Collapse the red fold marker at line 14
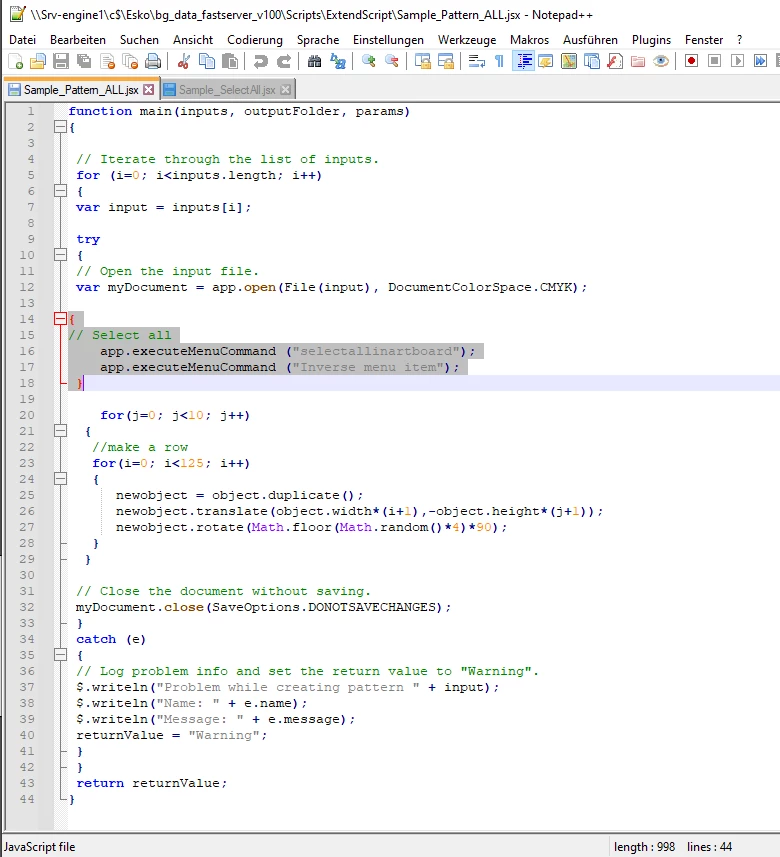780x857 pixels. [60, 319]
